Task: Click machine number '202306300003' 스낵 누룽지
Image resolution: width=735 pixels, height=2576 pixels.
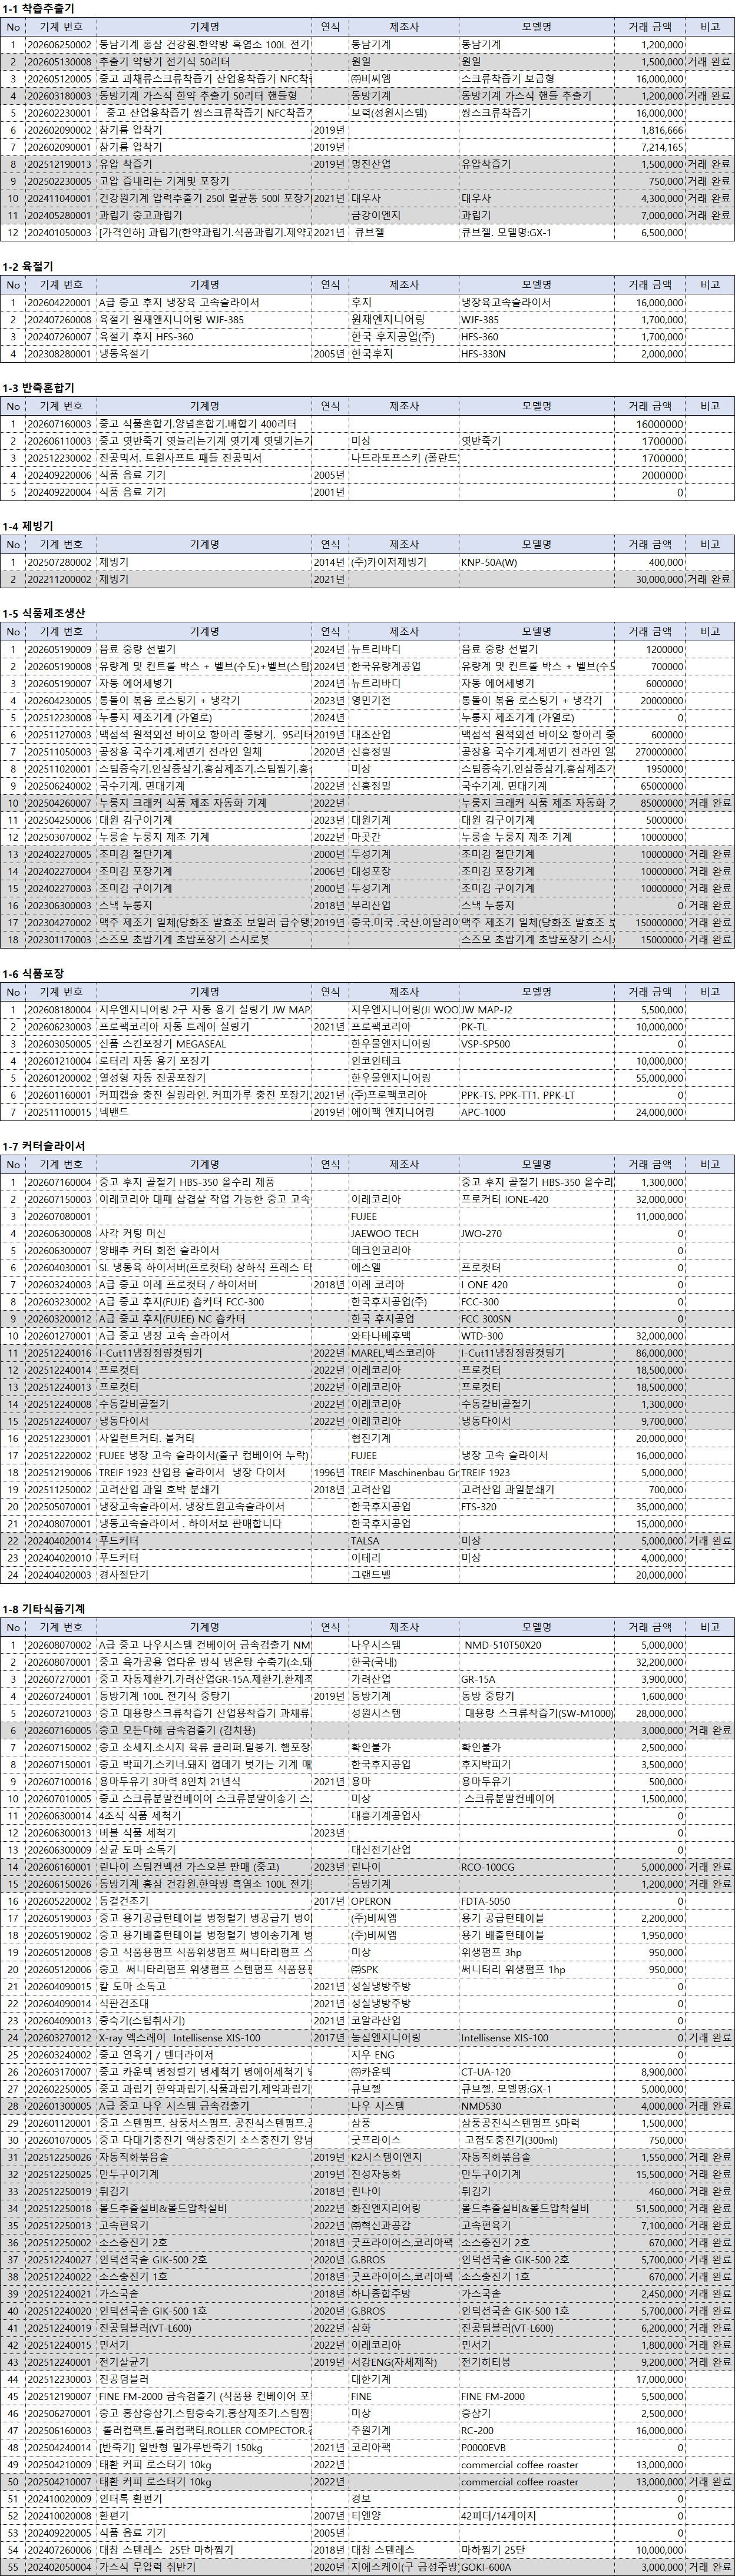Action: point(60,905)
